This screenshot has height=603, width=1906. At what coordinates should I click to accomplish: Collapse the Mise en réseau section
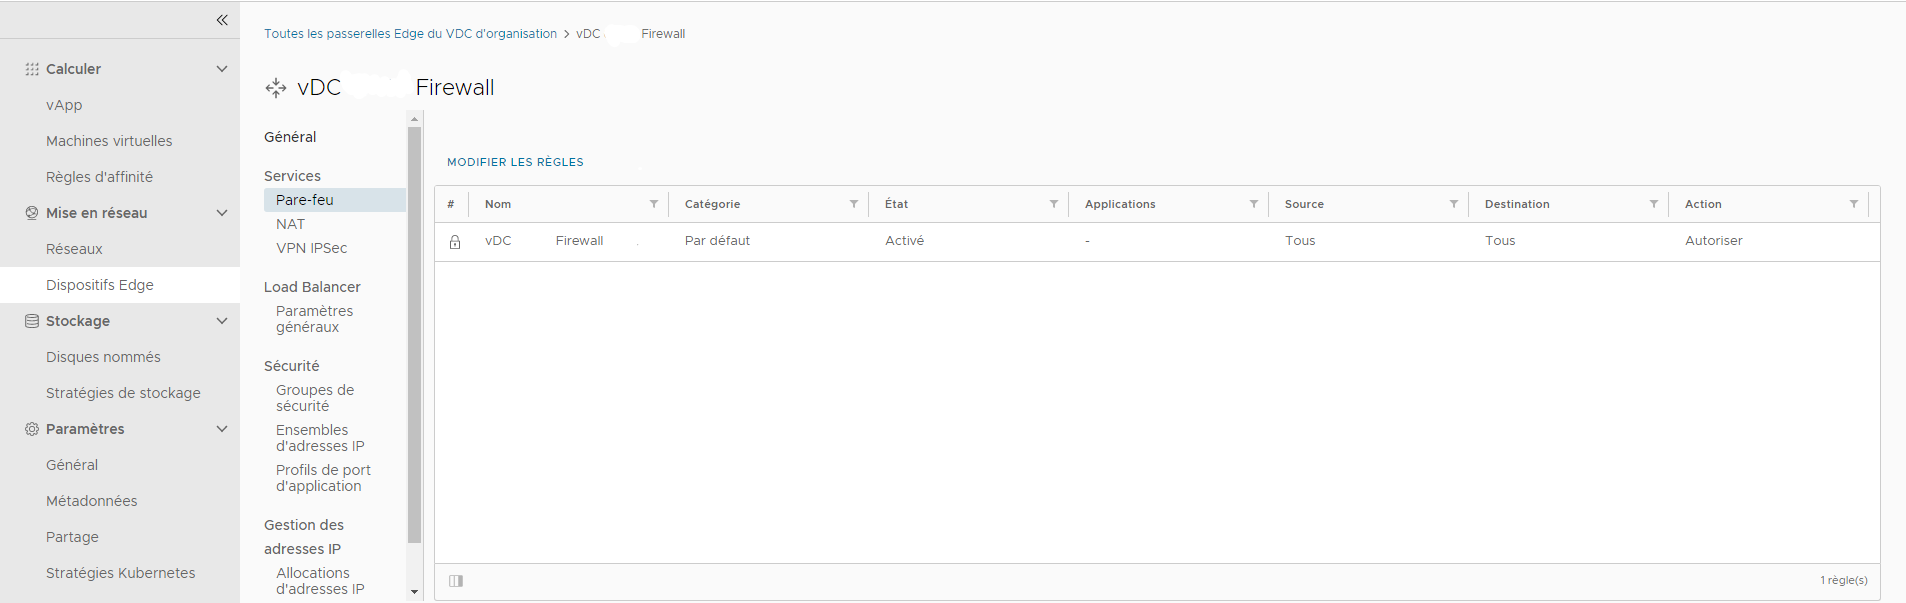pyautogui.click(x=222, y=213)
